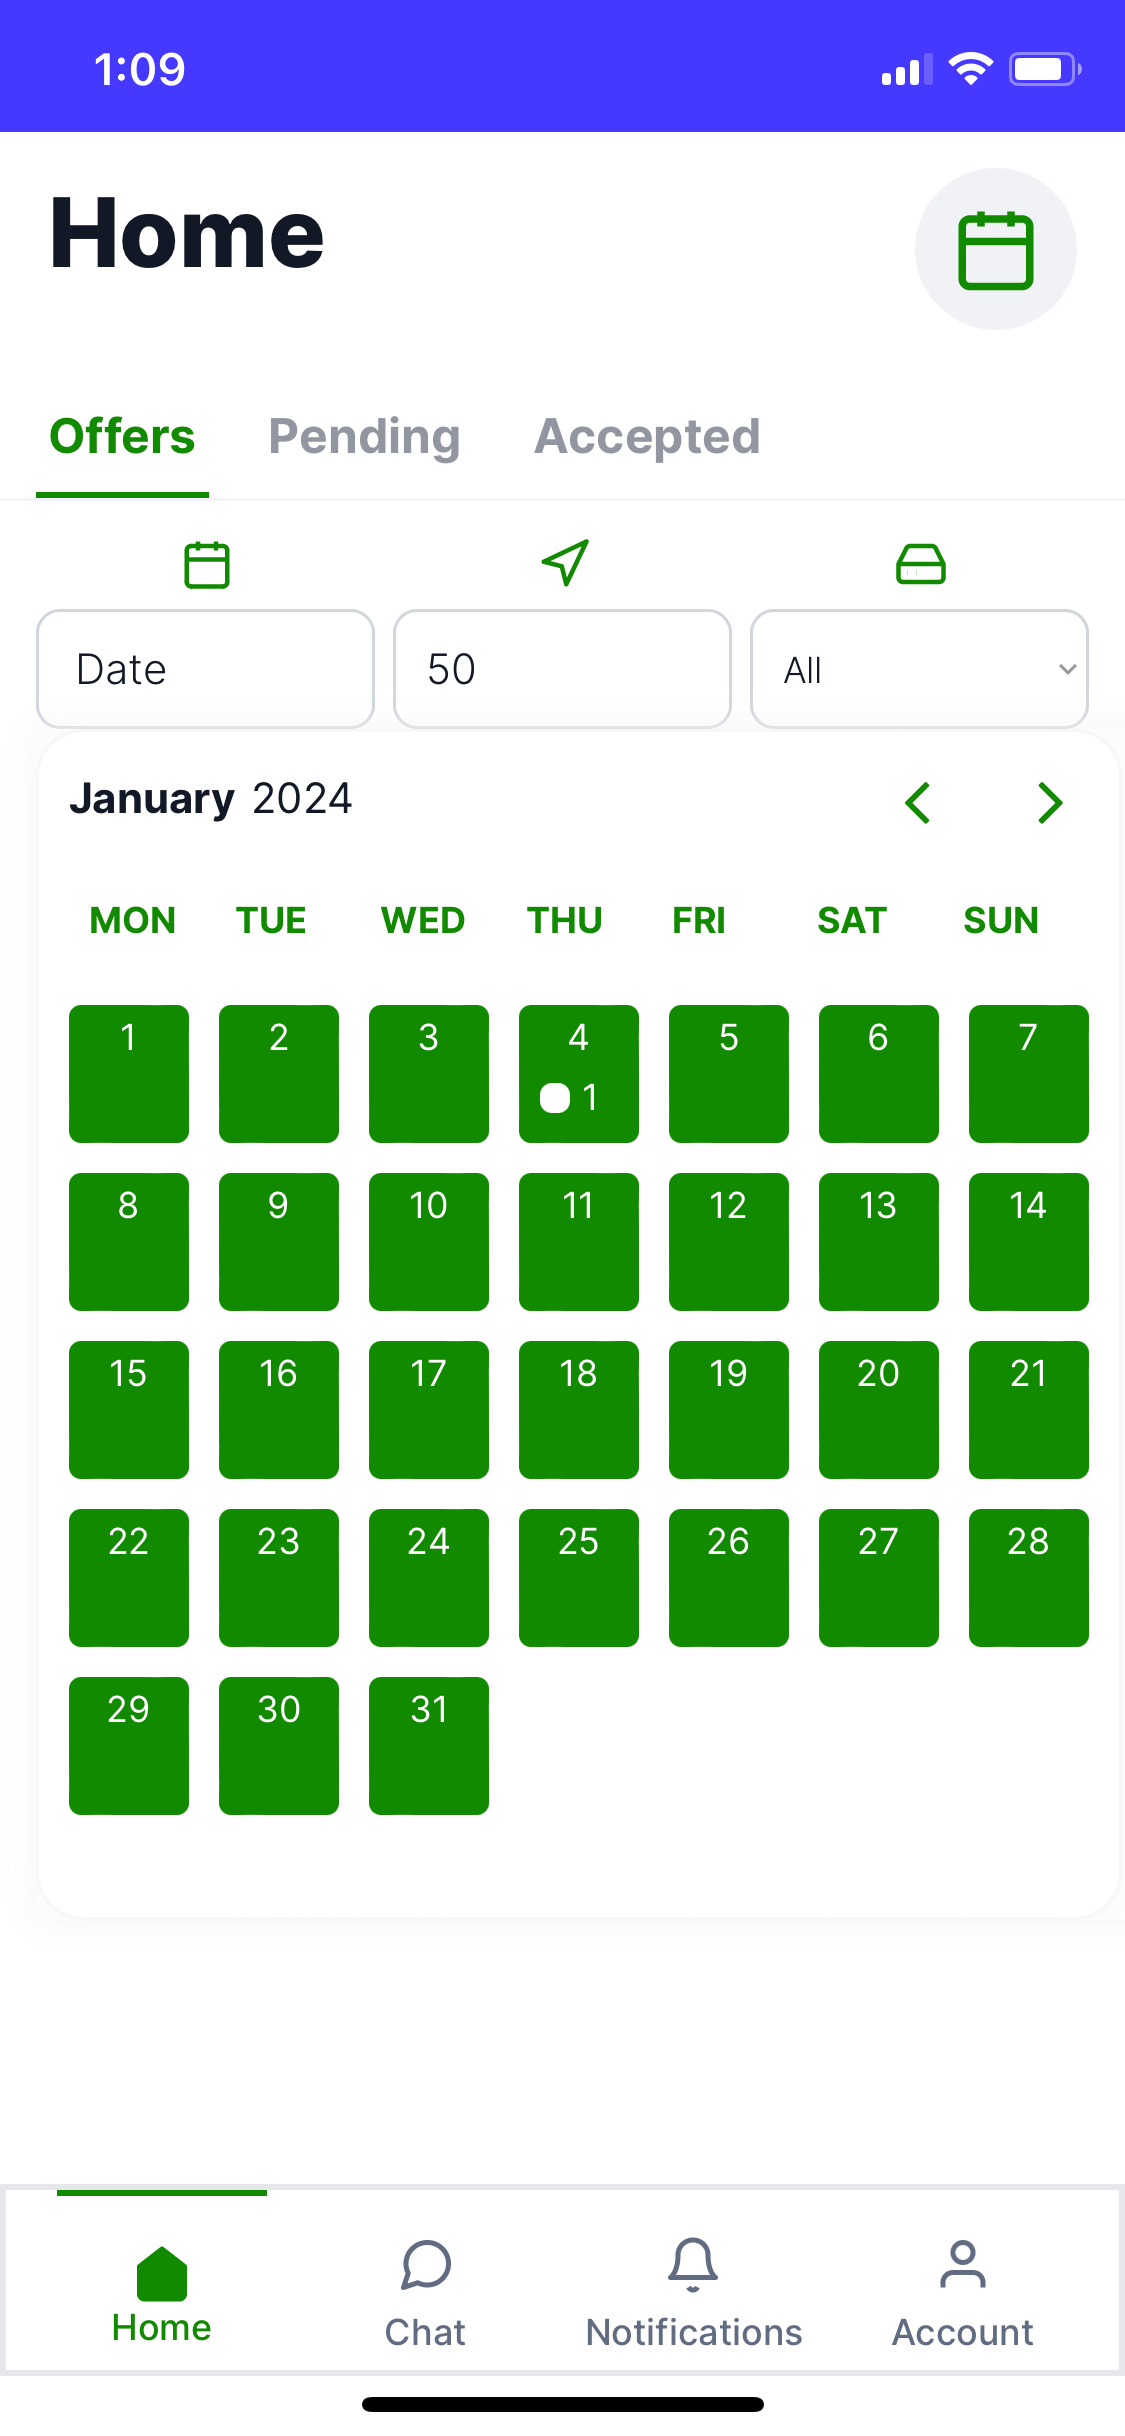Switch to the Pending tab

[364, 437]
